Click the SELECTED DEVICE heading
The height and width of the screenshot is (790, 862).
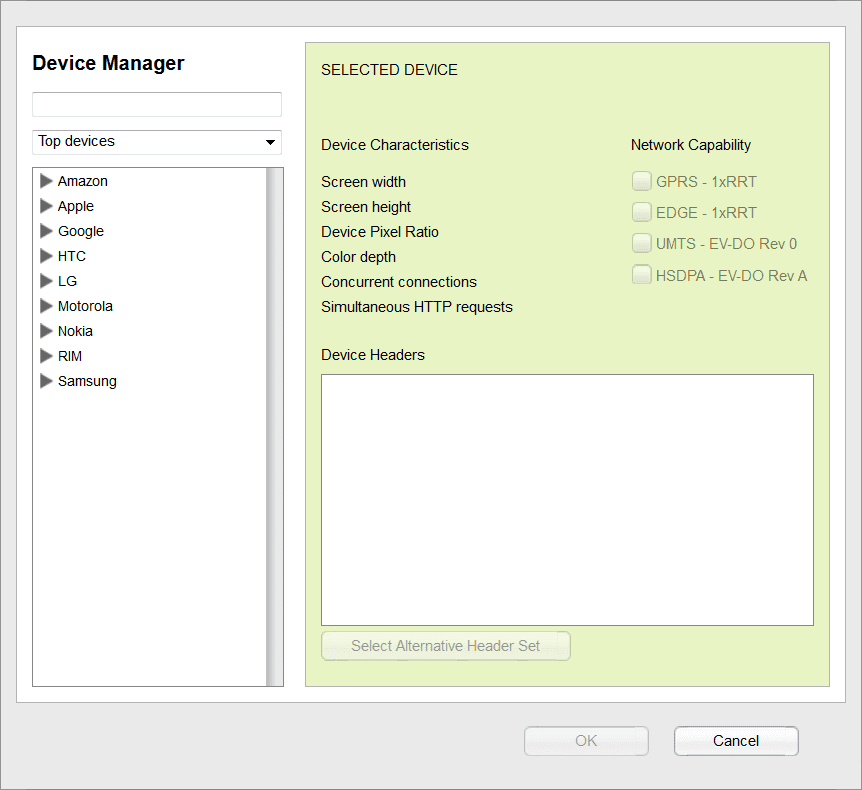pos(389,70)
